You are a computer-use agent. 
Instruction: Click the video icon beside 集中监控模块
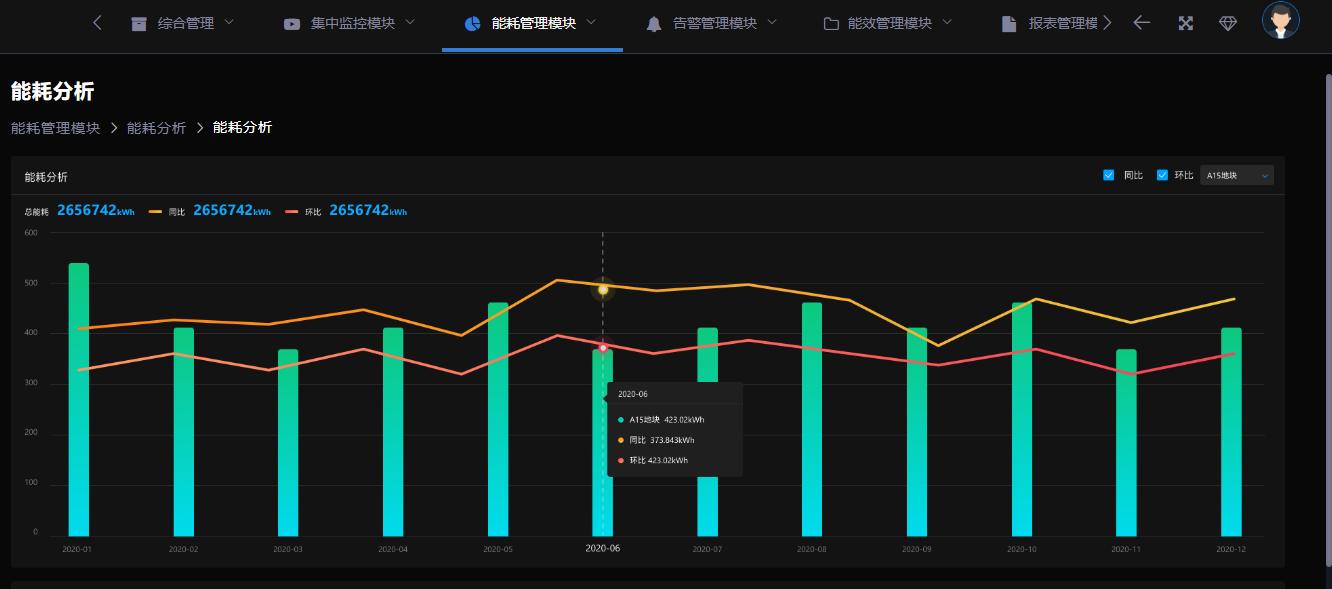[292, 23]
